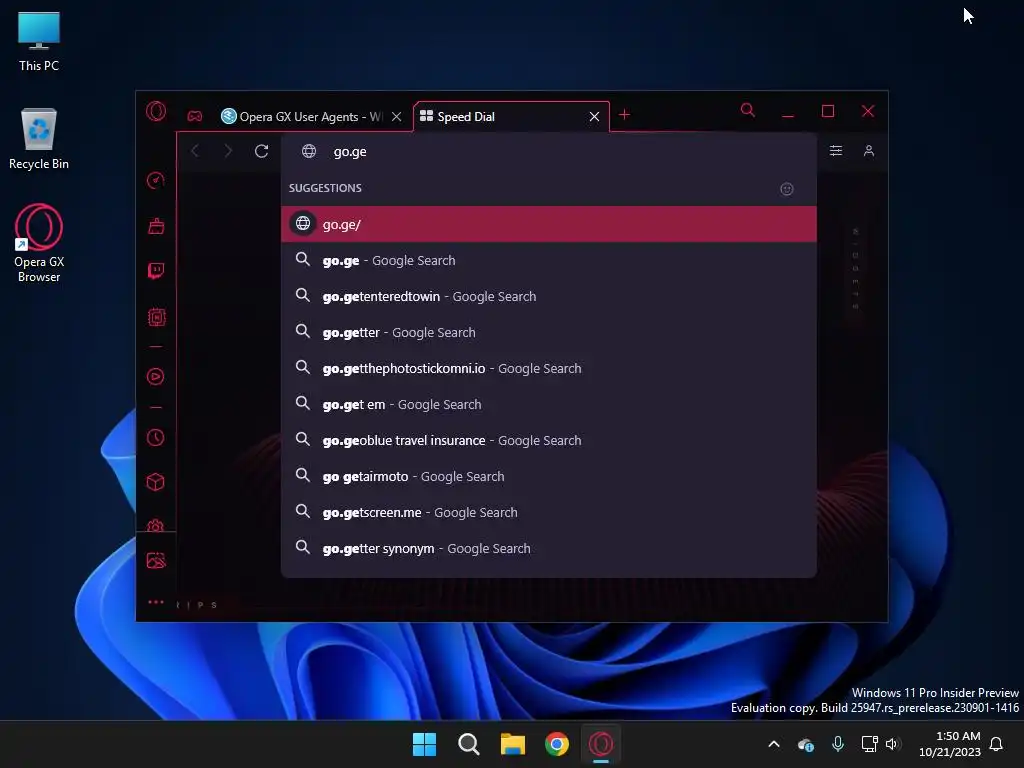Open sidebar three-dots more options
The height and width of the screenshot is (768, 1024).
coord(155,602)
